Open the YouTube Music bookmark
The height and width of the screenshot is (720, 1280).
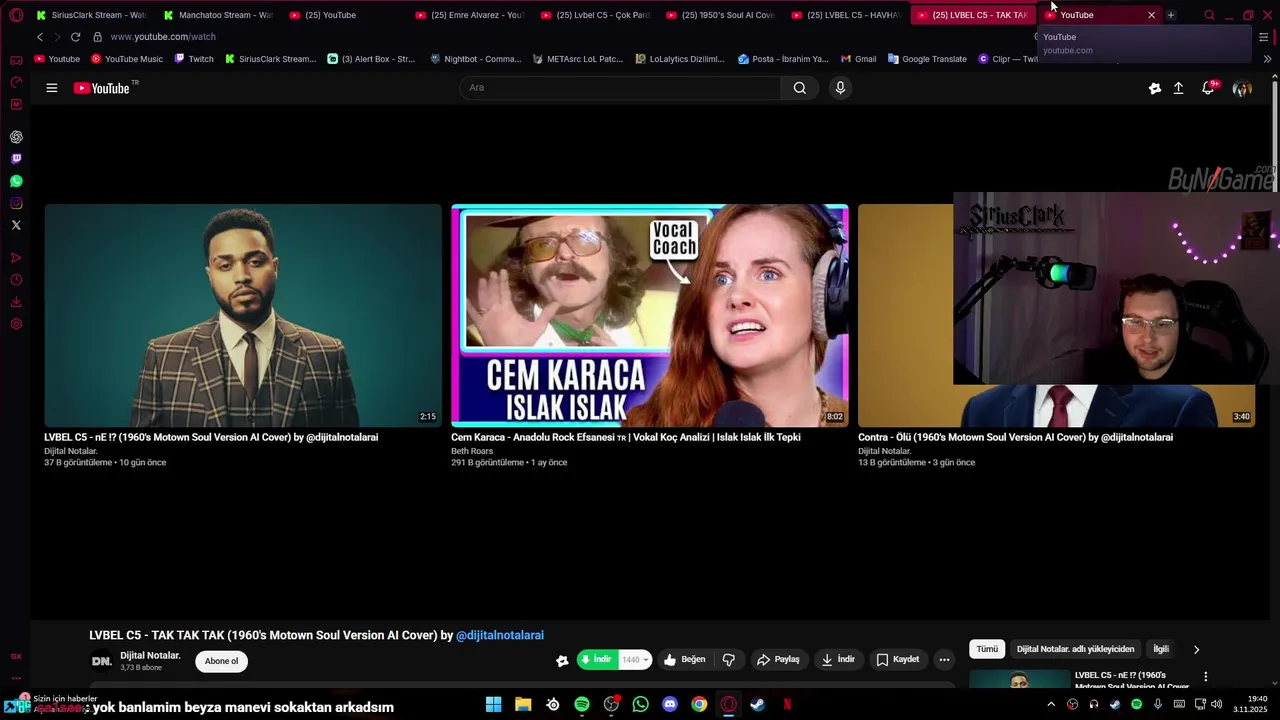click(x=127, y=59)
